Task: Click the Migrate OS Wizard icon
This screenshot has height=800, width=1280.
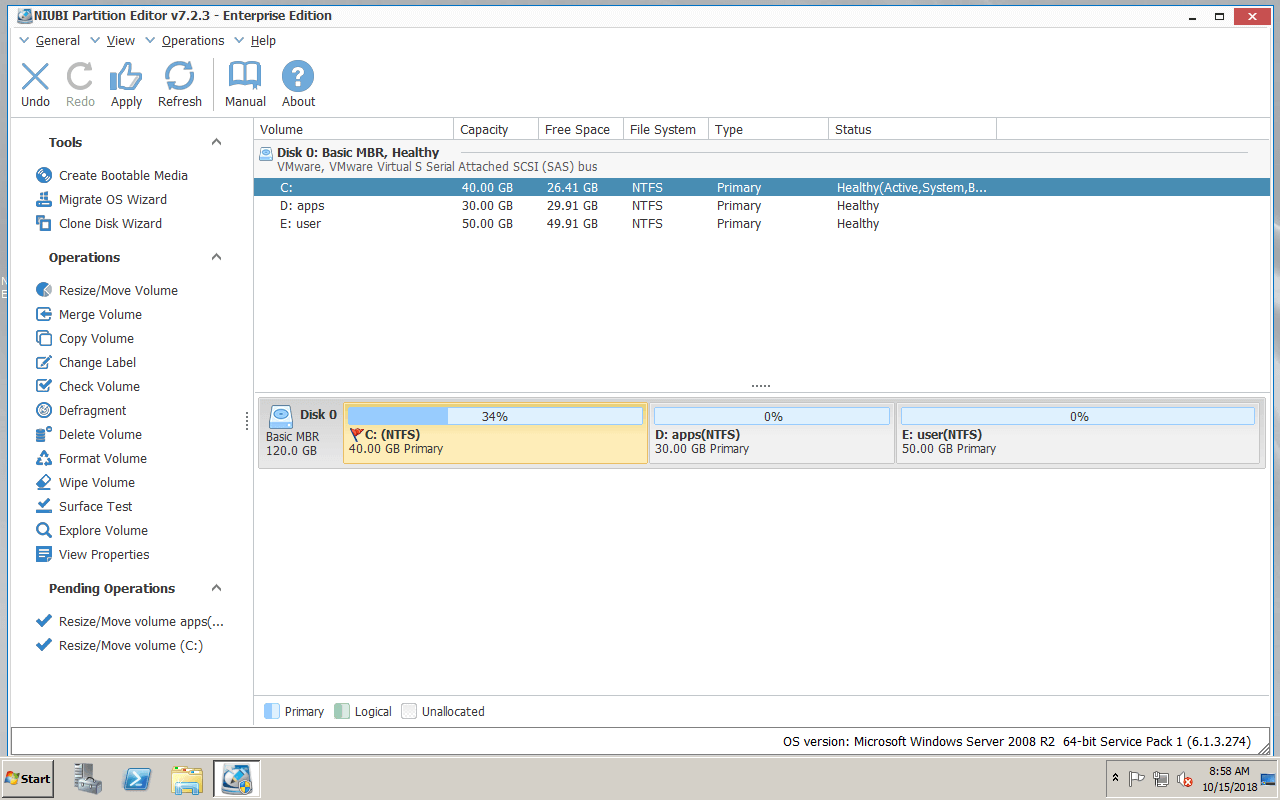Action: (x=44, y=199)
